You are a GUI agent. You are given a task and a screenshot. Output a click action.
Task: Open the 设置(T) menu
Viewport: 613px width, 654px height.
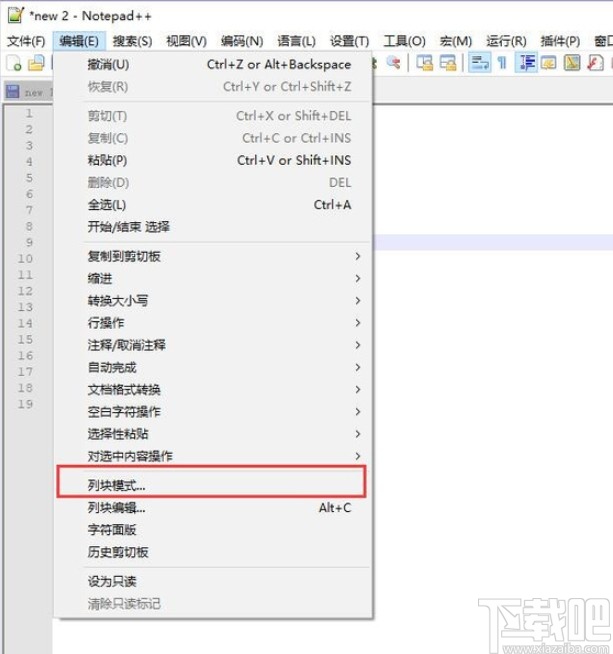coord(349,41)
